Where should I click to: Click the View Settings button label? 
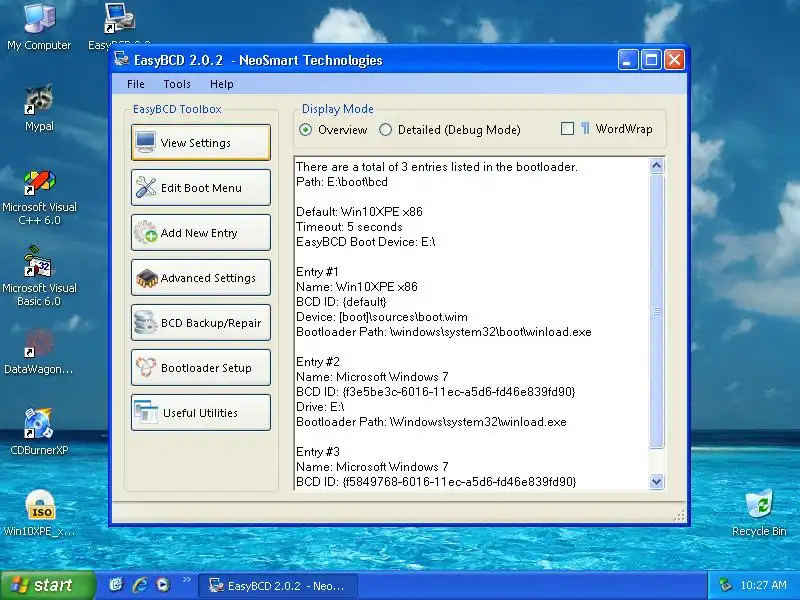(195, 143)
